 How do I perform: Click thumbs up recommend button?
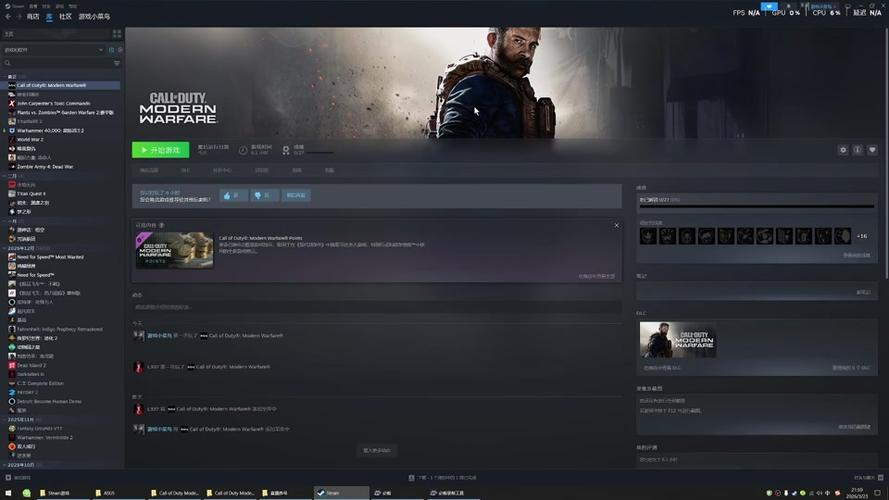click(234, 196)
